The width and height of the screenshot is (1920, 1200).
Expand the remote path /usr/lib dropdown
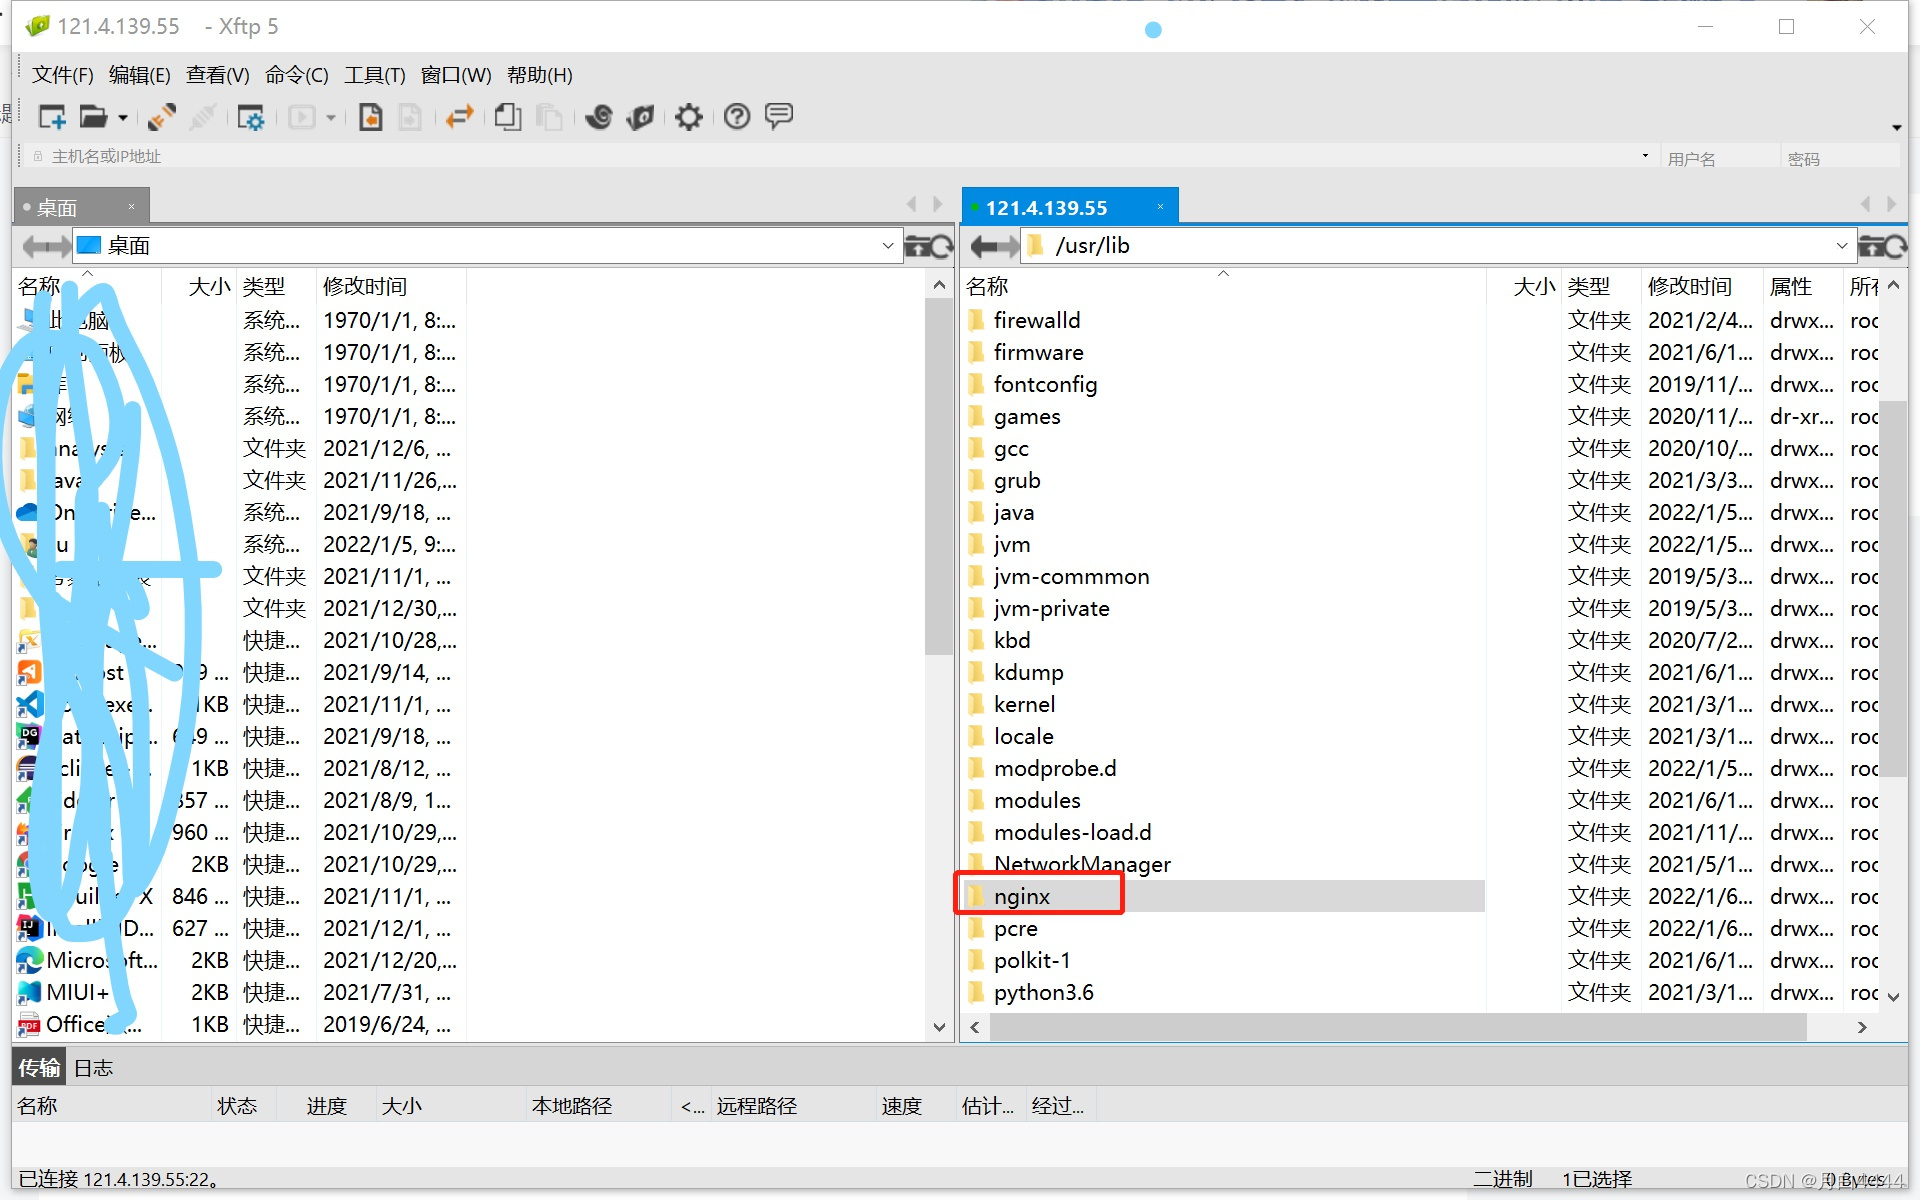tap(1841, 246)
